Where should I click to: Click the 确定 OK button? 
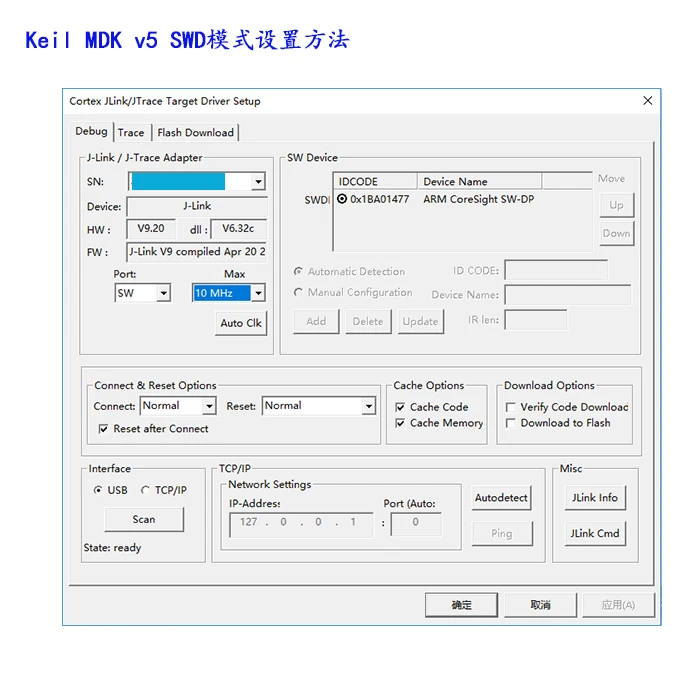[461, 605]
